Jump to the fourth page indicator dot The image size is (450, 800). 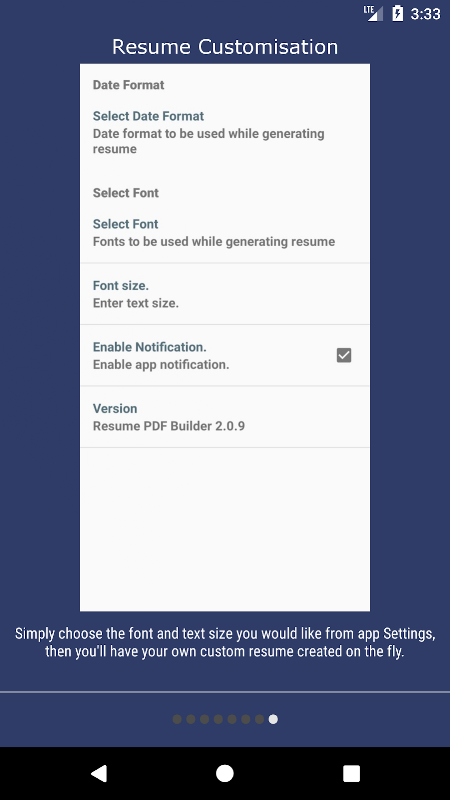coord(218,719)
